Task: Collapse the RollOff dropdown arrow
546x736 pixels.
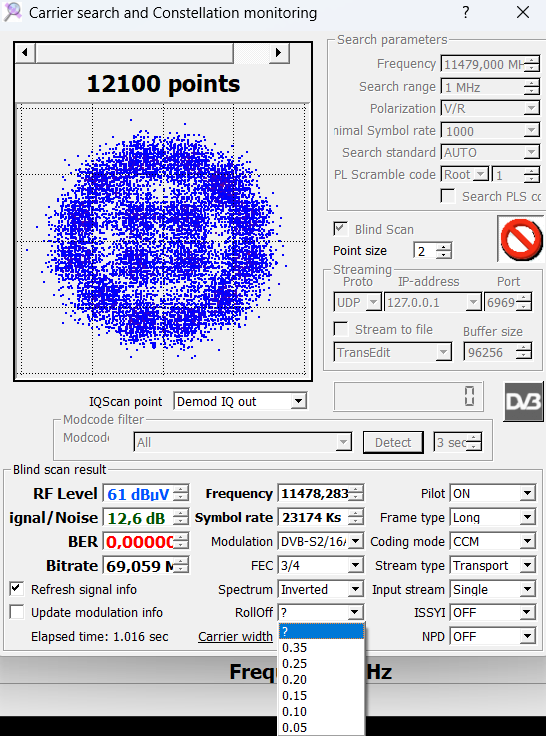Action: (x=355, y=613)
